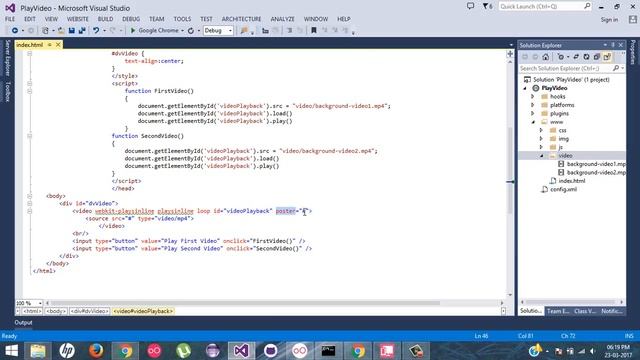
Task: Switch to the Class View tab
Action: click(x=585, y=311)
